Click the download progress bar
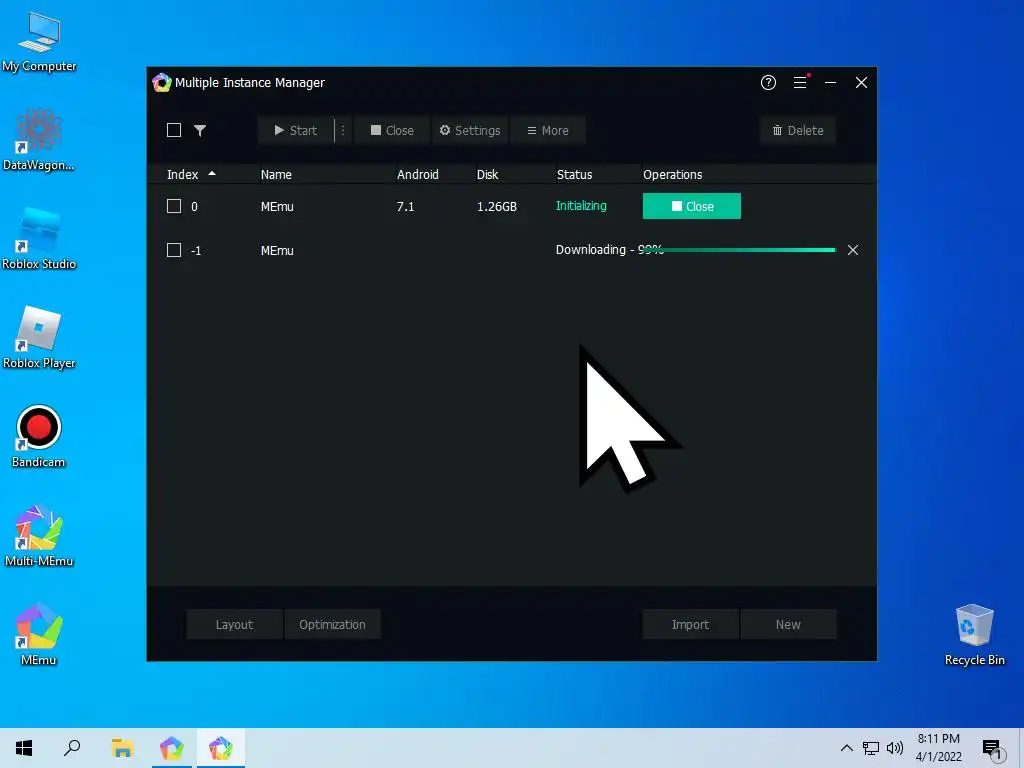This screenshot has width=1024, height=768. click(738, 250)
